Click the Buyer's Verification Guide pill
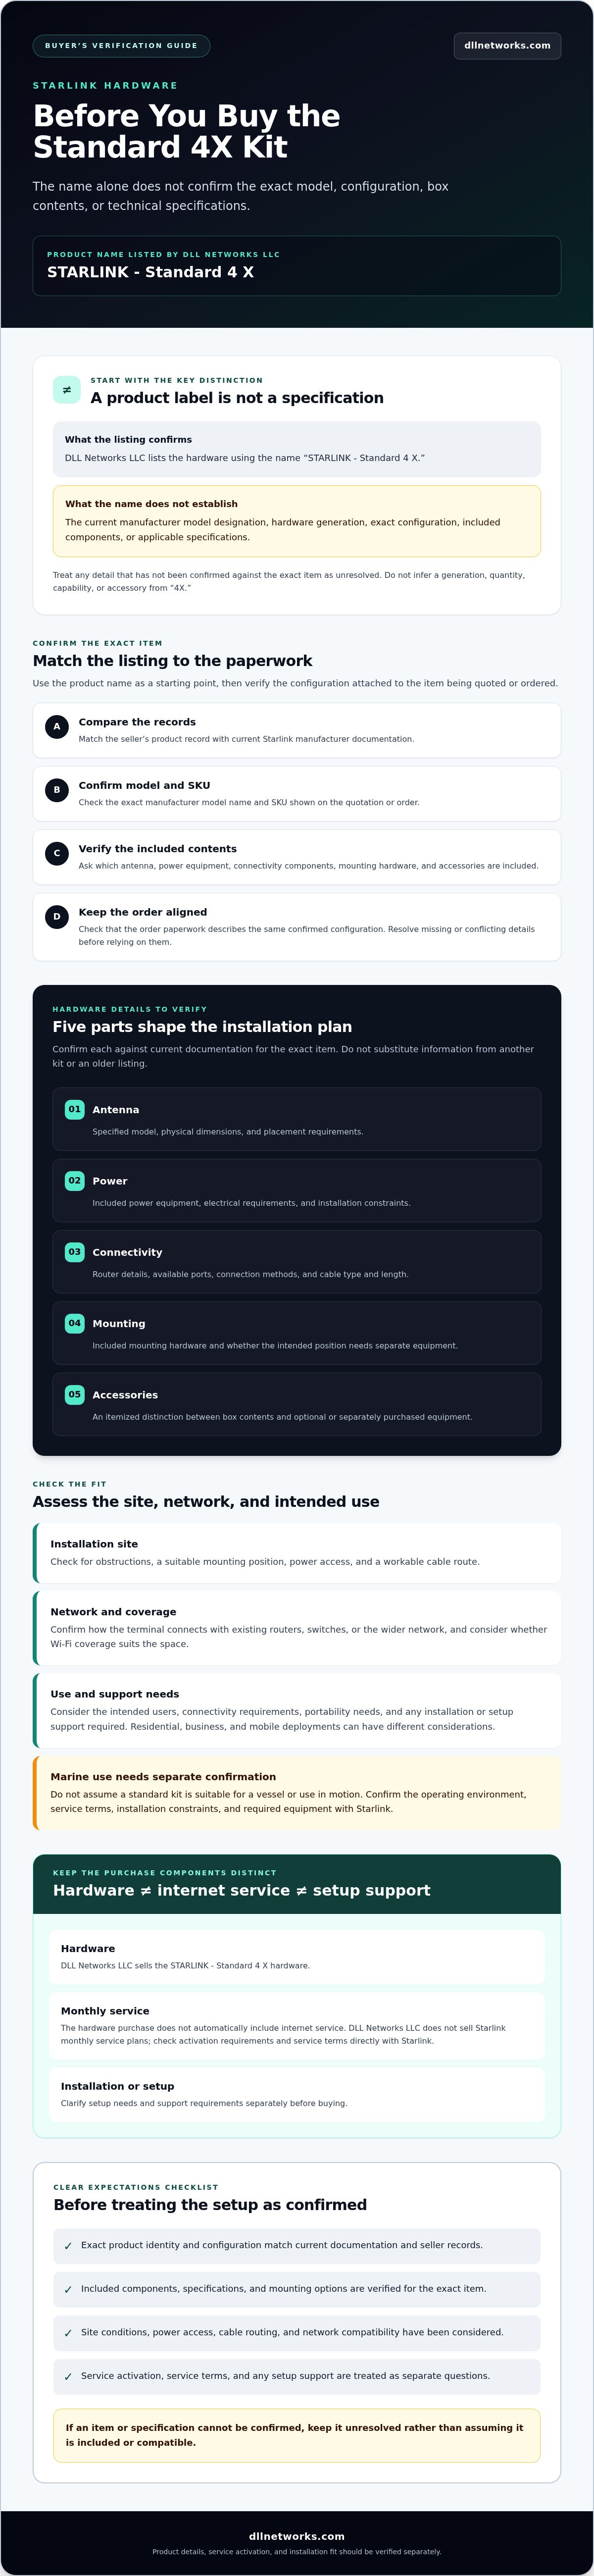 [121, 46]
